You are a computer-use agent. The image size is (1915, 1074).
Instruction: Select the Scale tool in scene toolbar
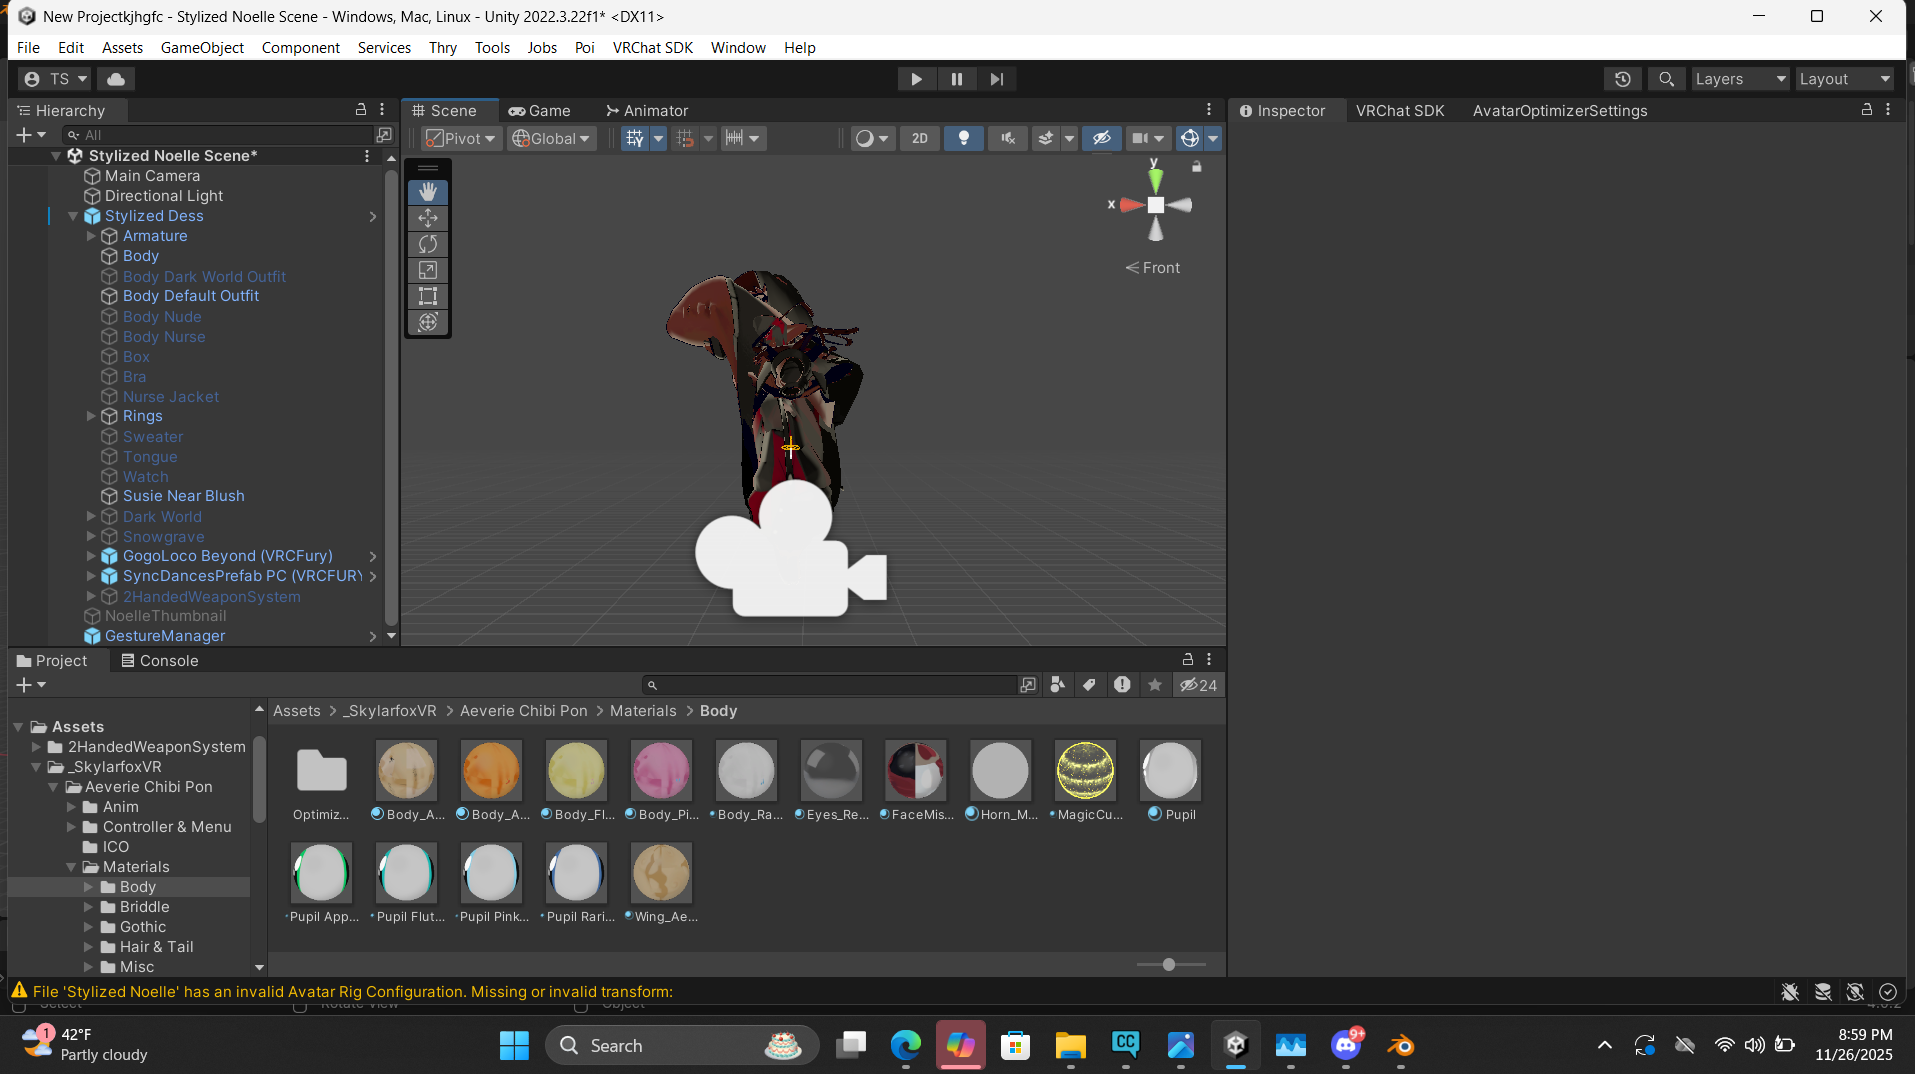pos(428,270)
